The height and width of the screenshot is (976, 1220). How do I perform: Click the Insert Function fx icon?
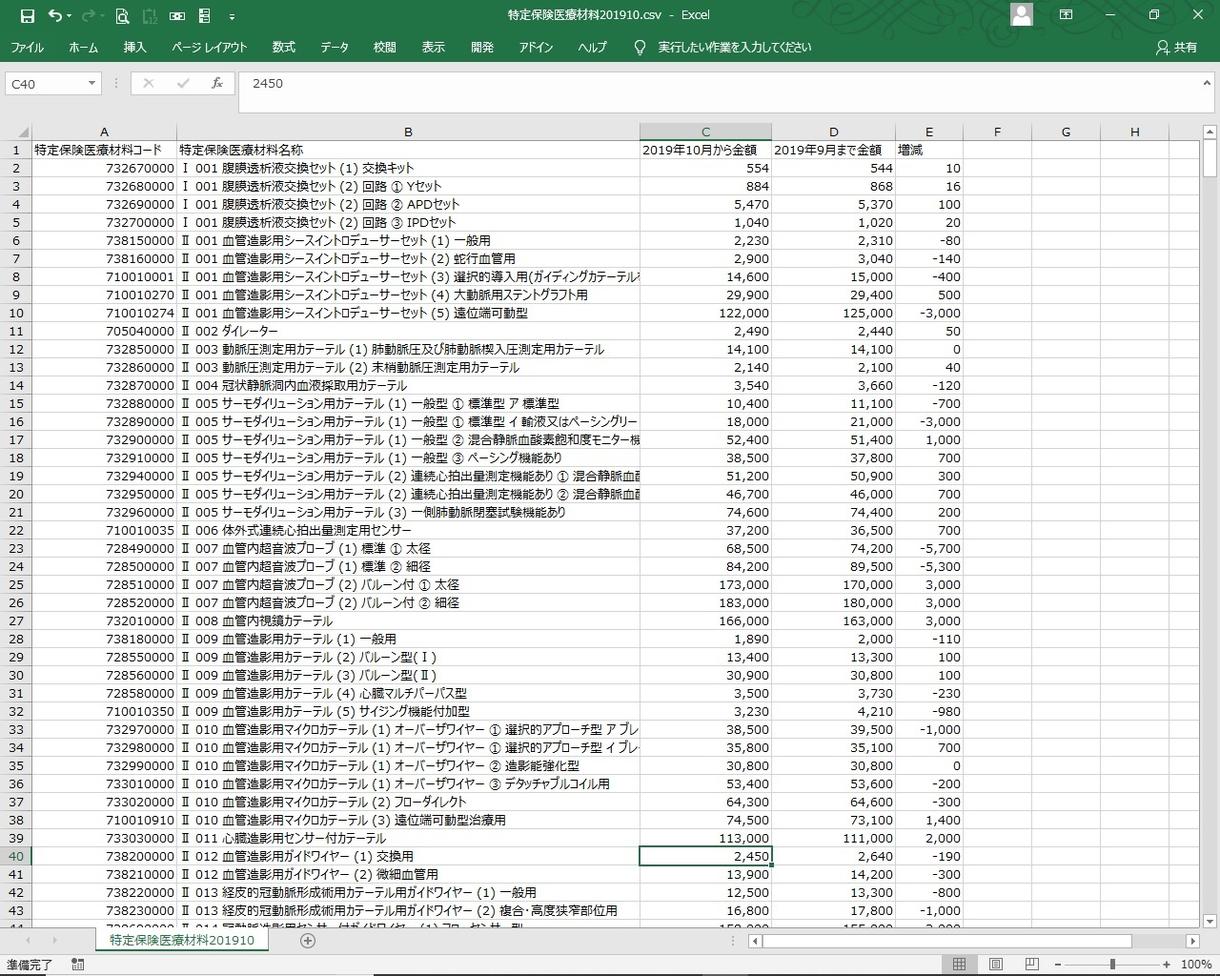216,84
